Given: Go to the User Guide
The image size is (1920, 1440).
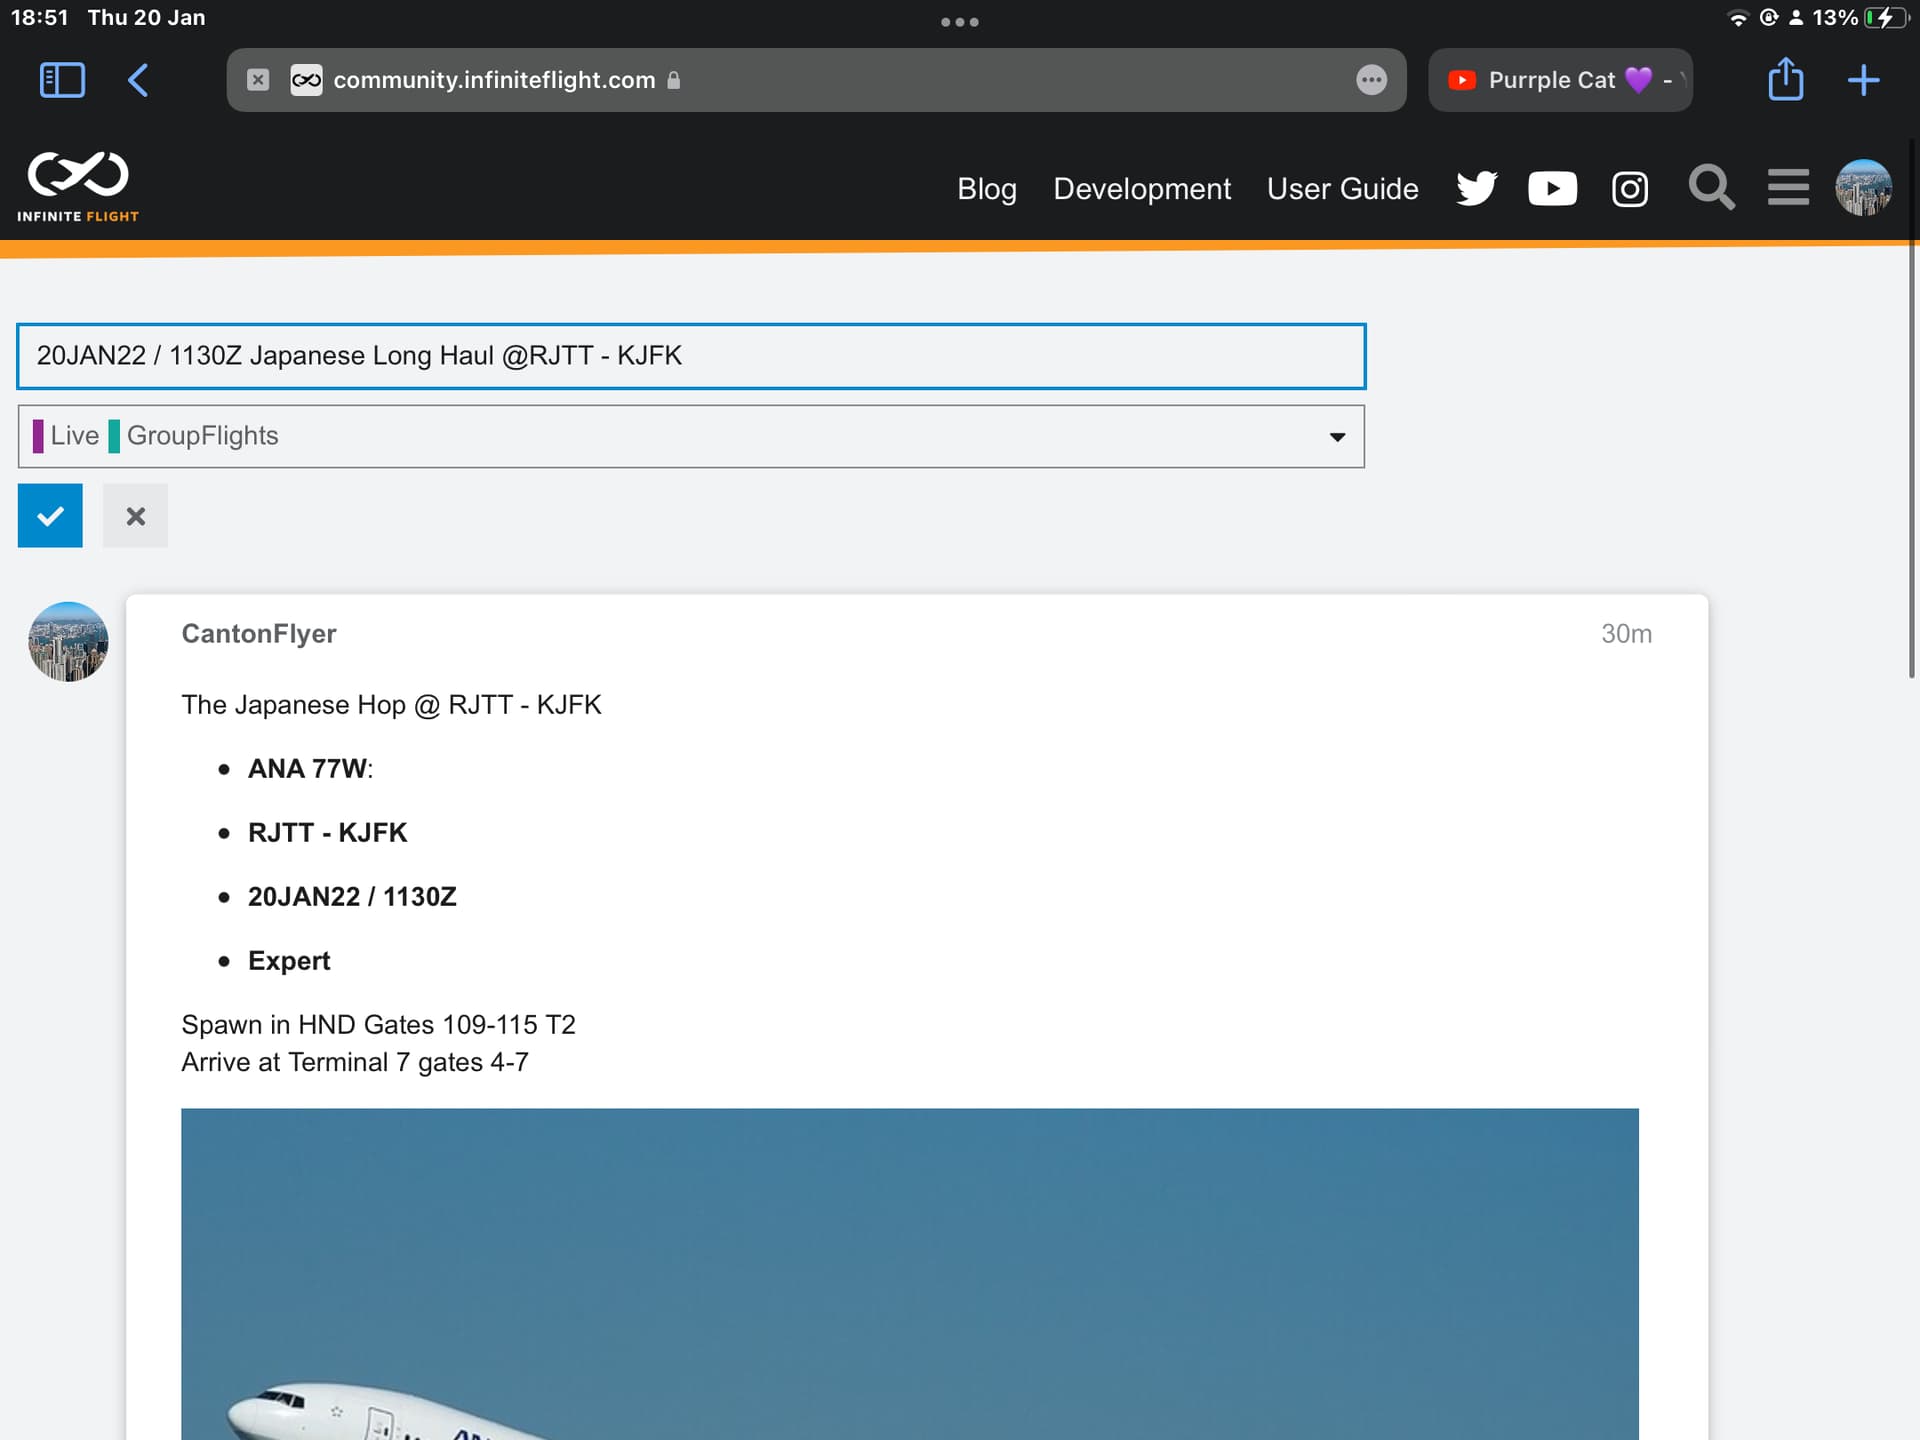Looking at the screenshot, I should point(1342,189).
